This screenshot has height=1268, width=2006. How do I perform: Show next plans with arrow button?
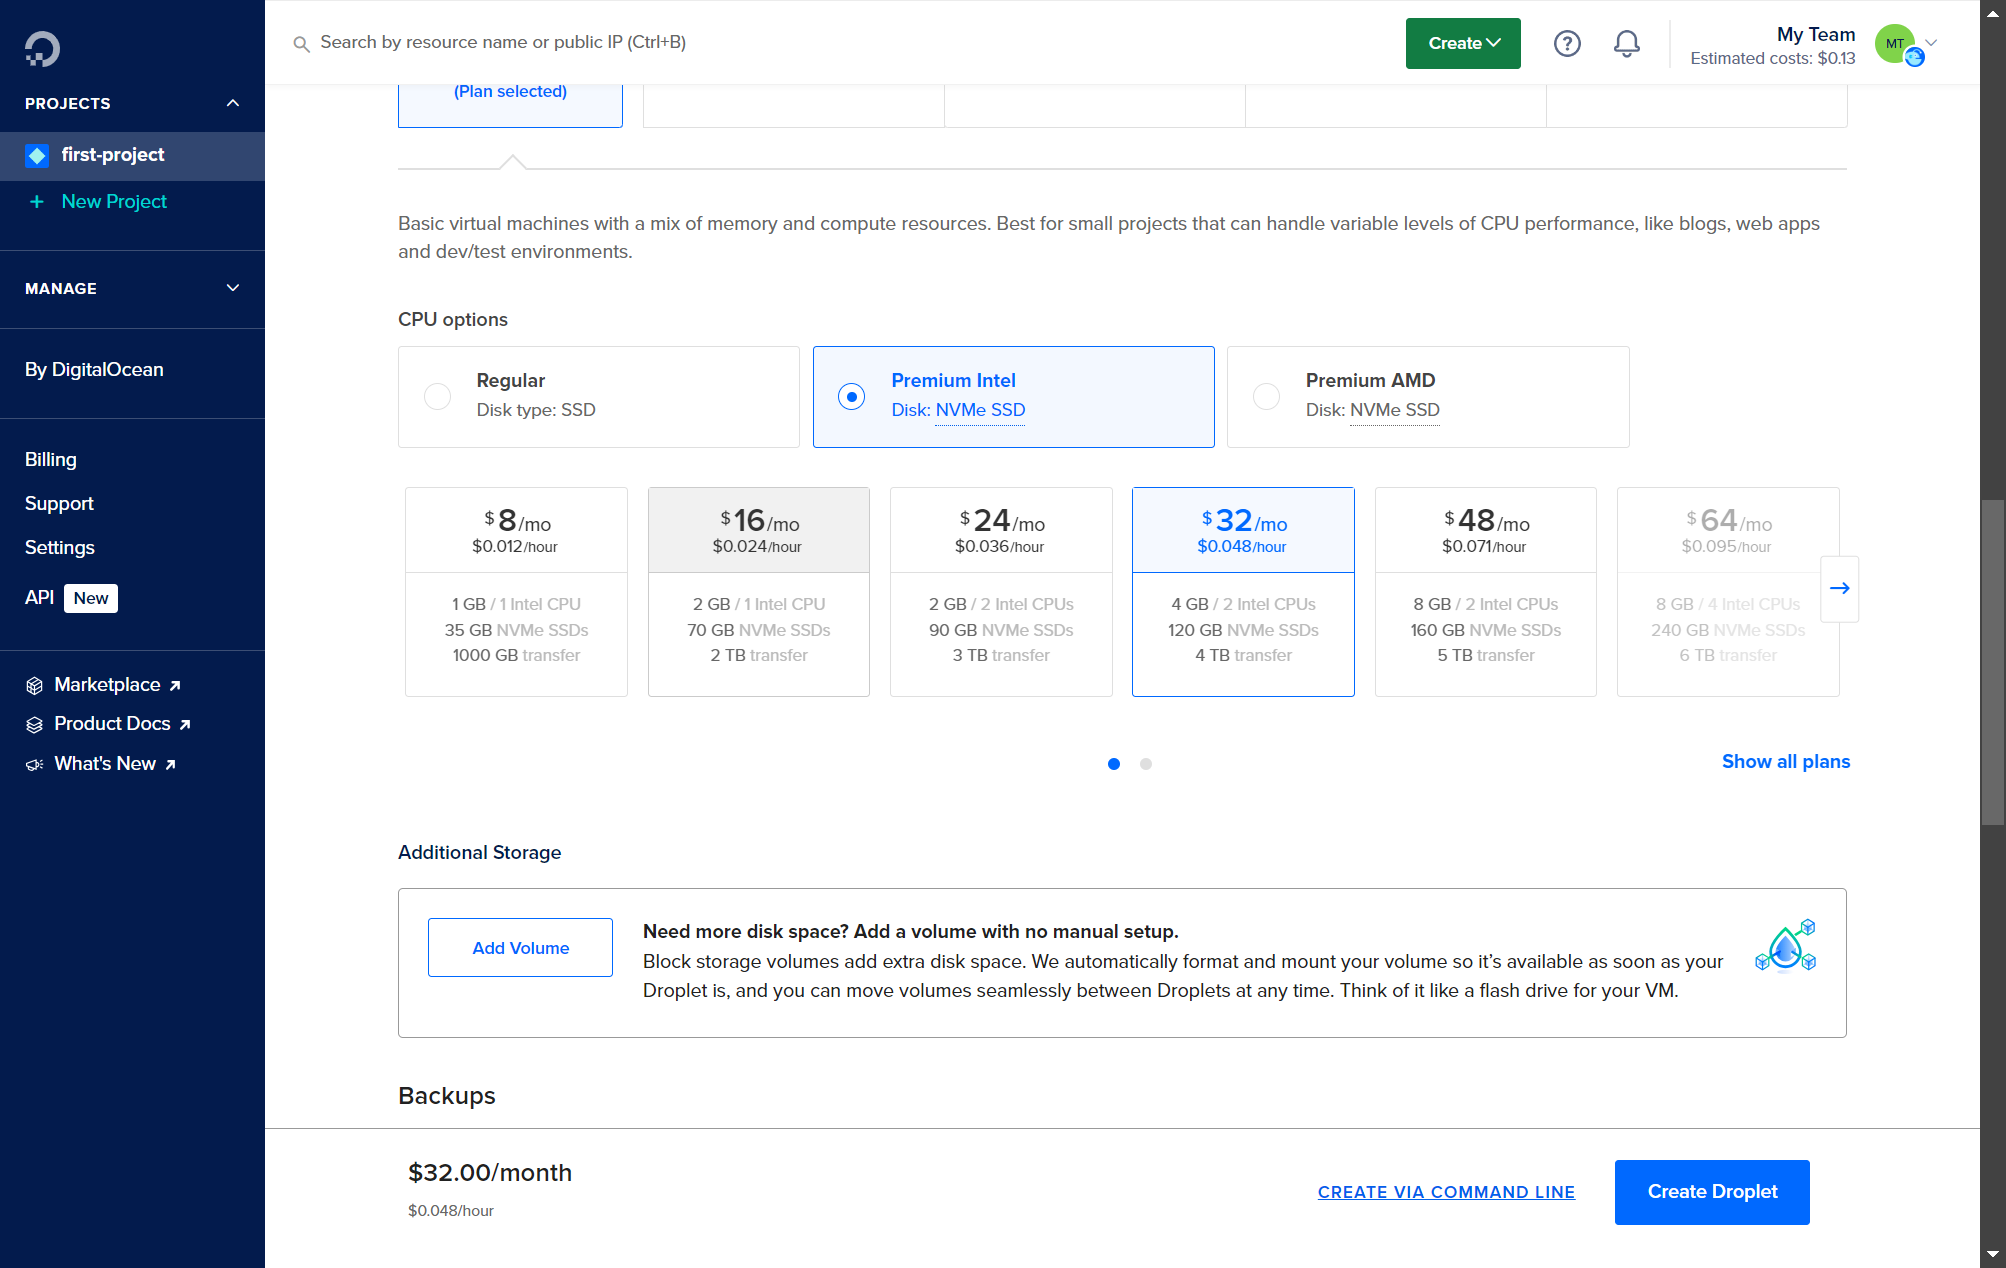coord(1839,588)
